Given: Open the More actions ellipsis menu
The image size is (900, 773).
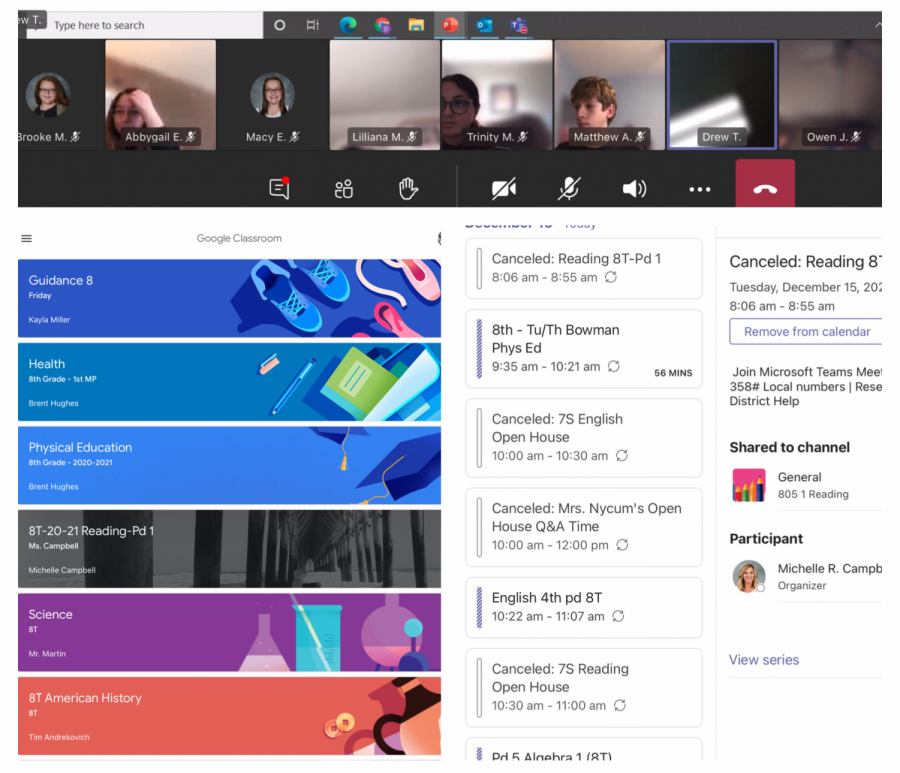Looking at the screenshot, I should point(700,189).
